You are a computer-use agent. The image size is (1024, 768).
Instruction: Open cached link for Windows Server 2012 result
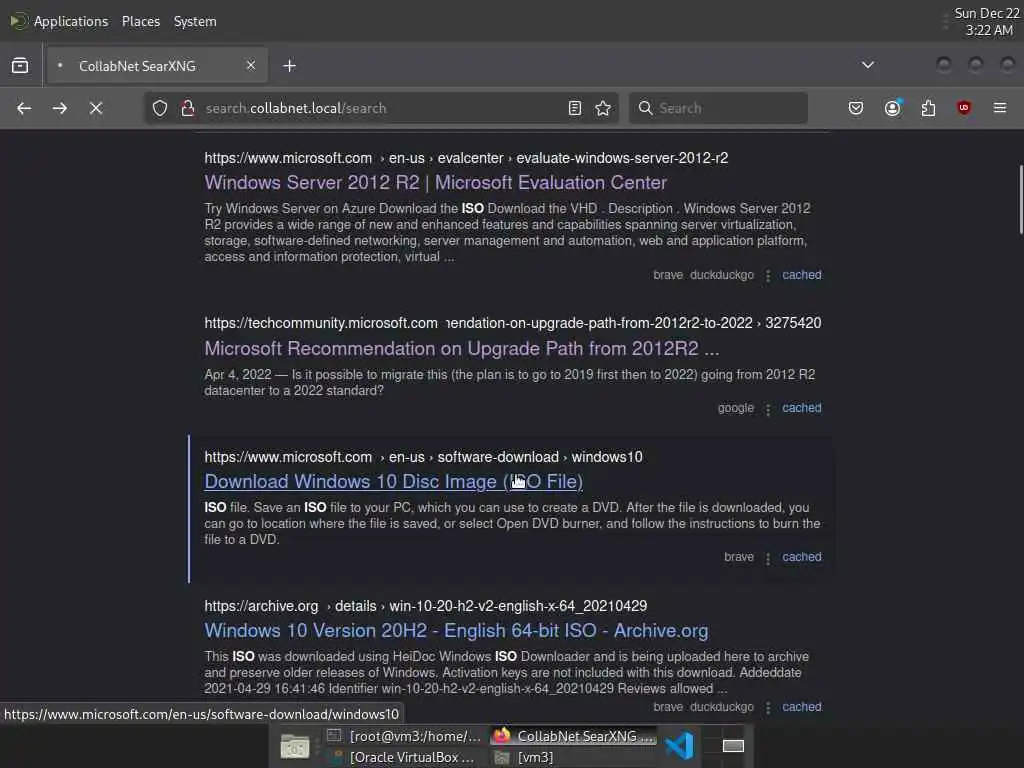802,275
